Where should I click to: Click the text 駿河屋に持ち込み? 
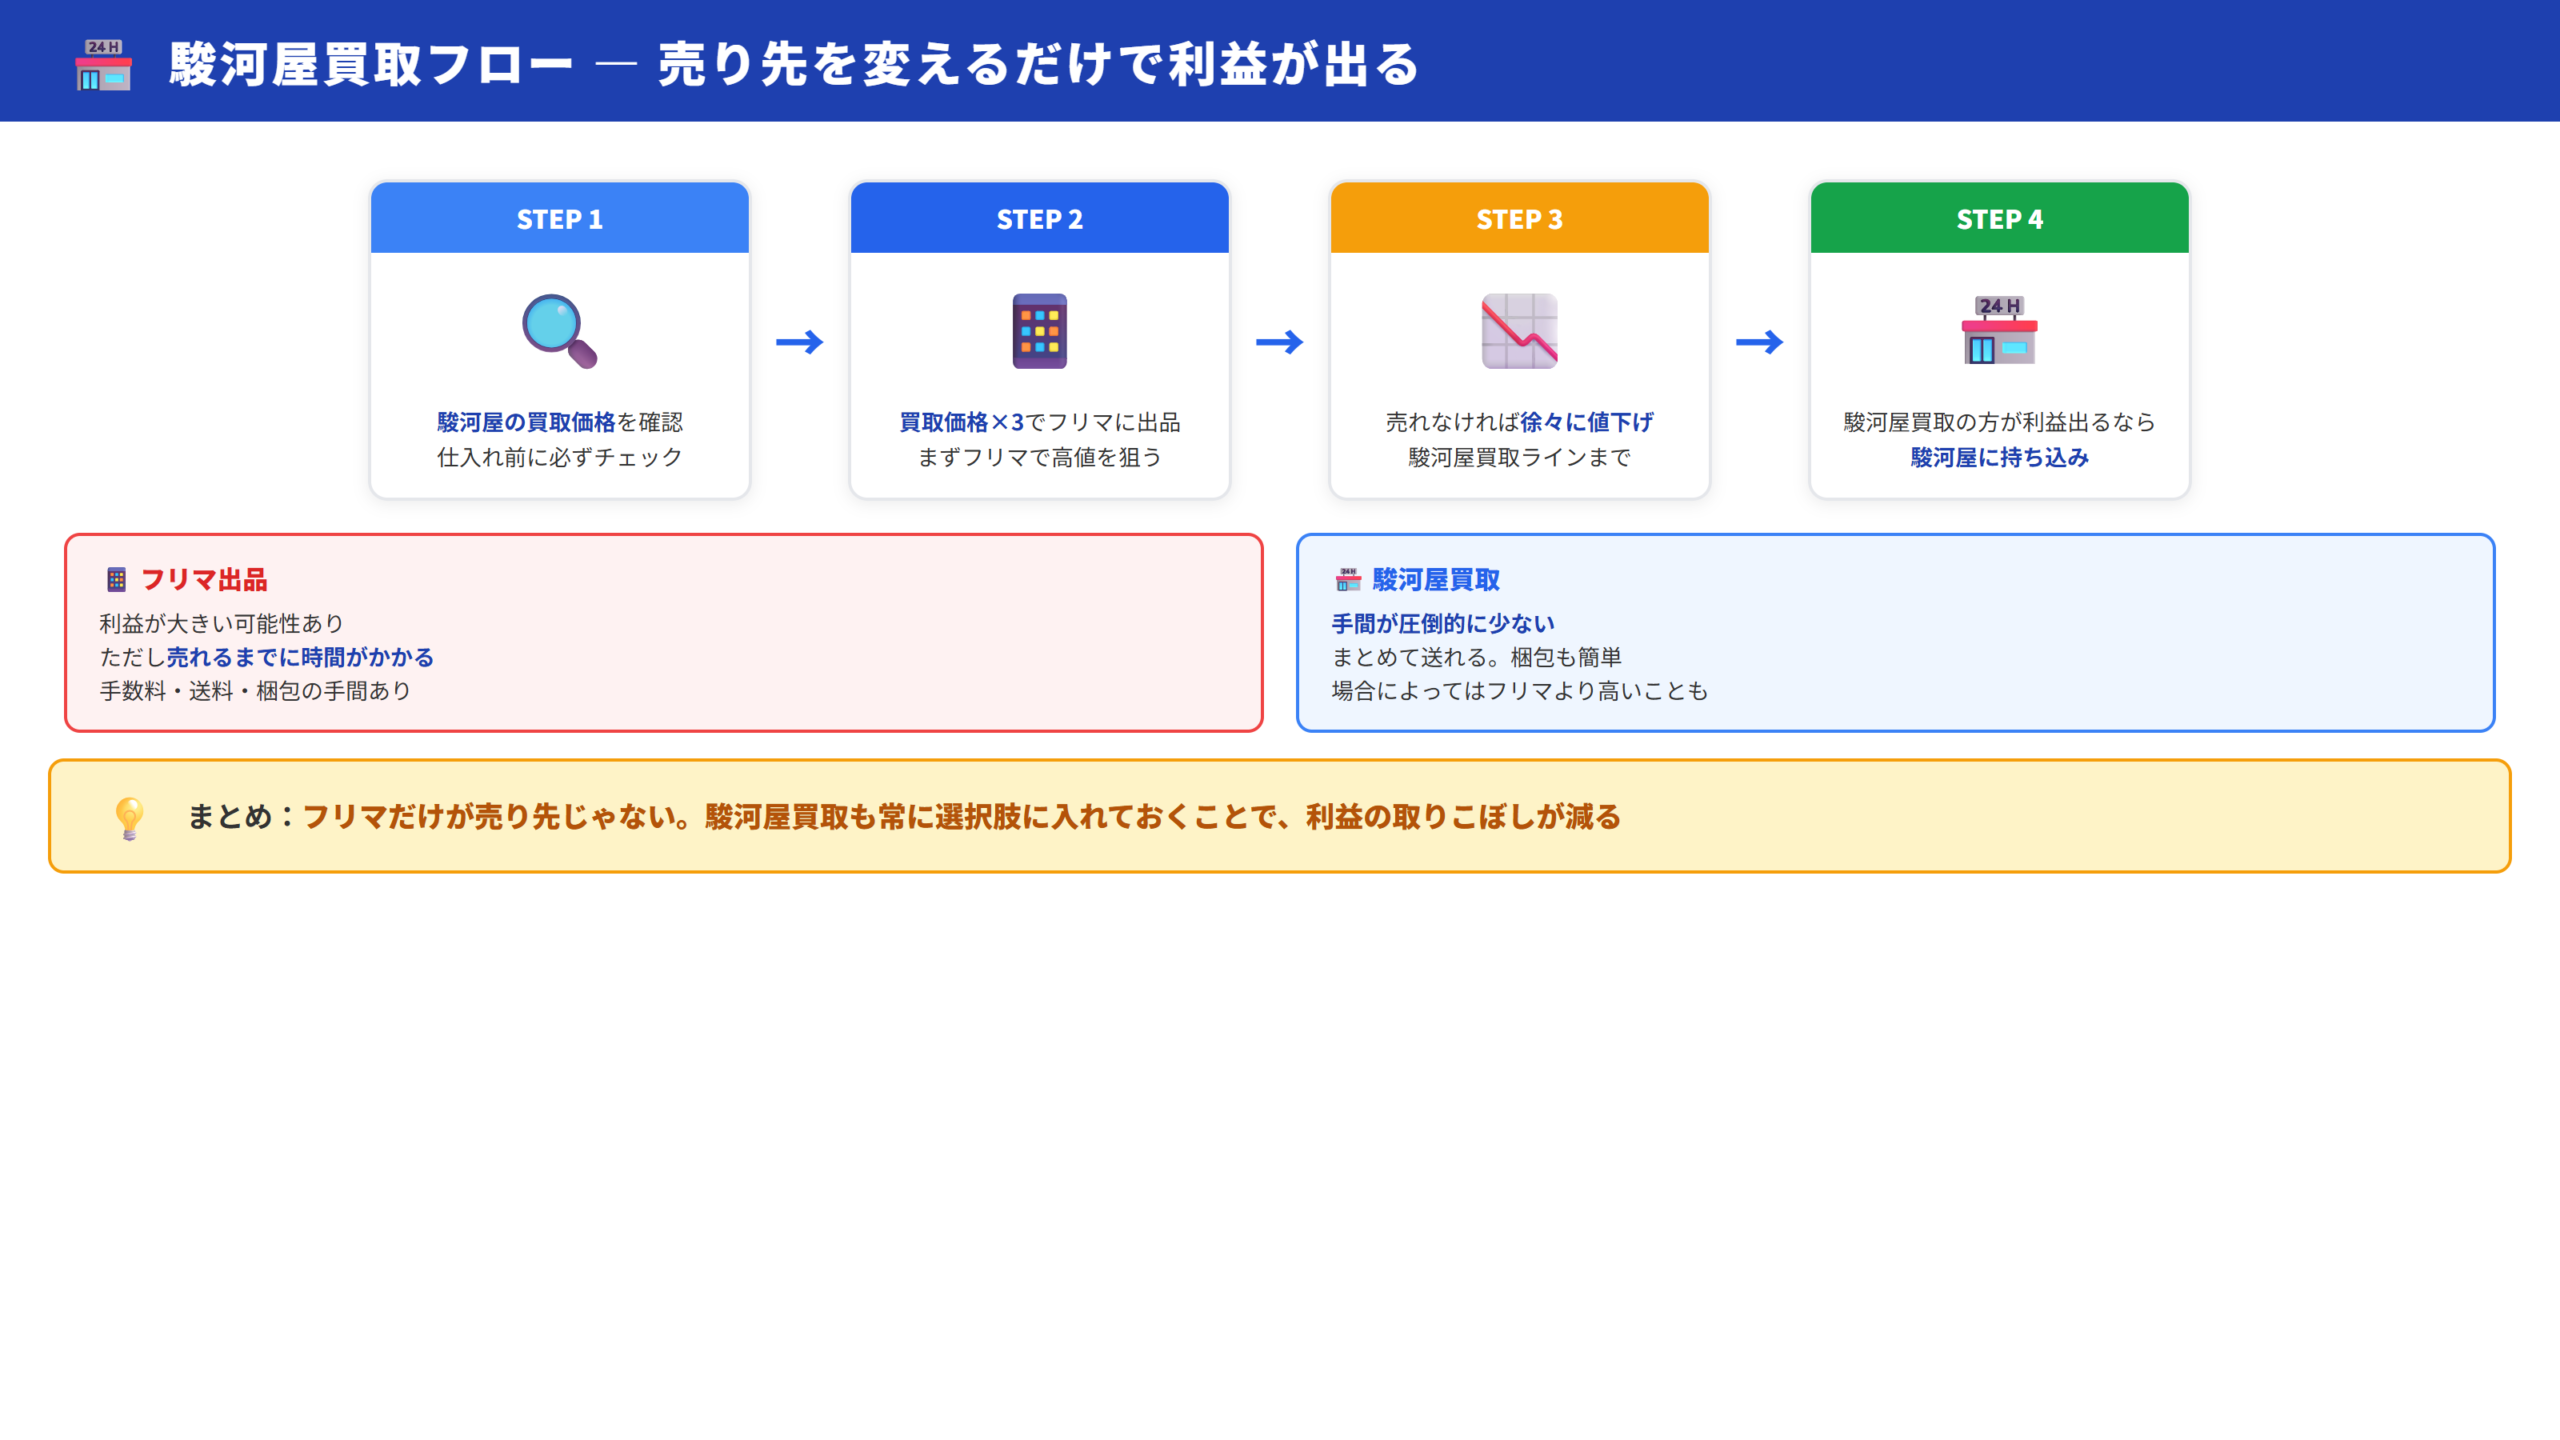pyautogui.click(x=2000, y=457)
